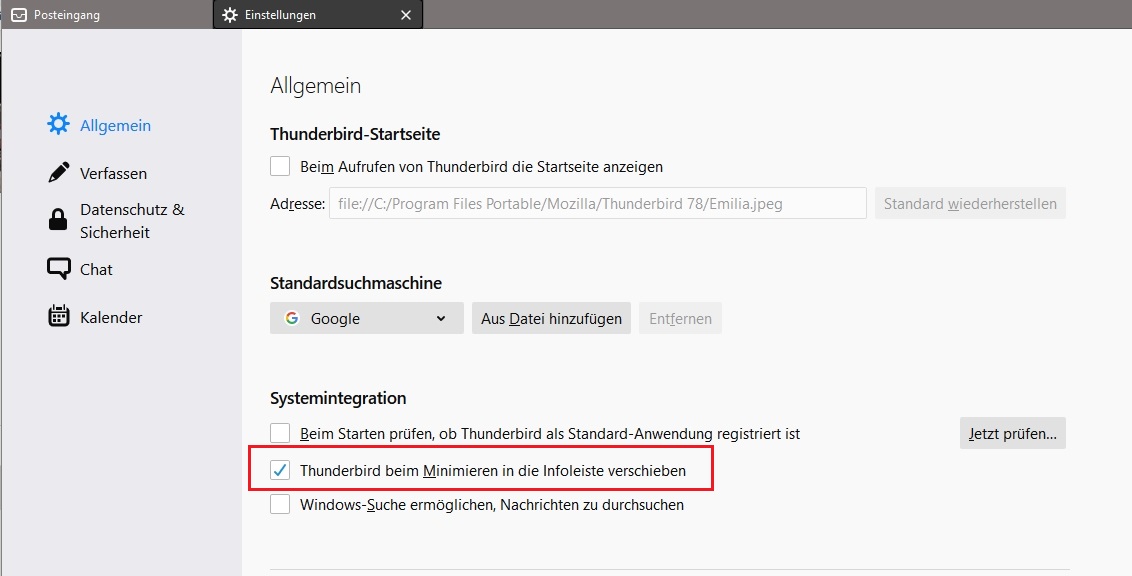
Task: Click the Datenschutz & Sicherheit lock icon
Action: (59, 220)
